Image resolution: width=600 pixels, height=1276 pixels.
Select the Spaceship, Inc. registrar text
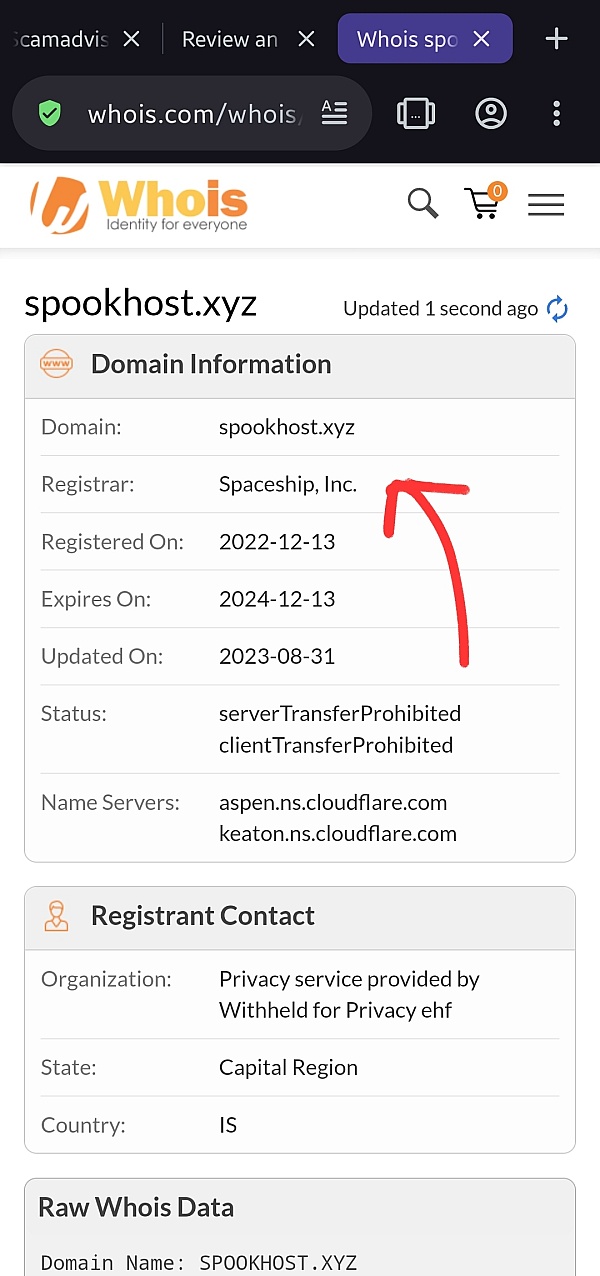(x=288, y=485)
